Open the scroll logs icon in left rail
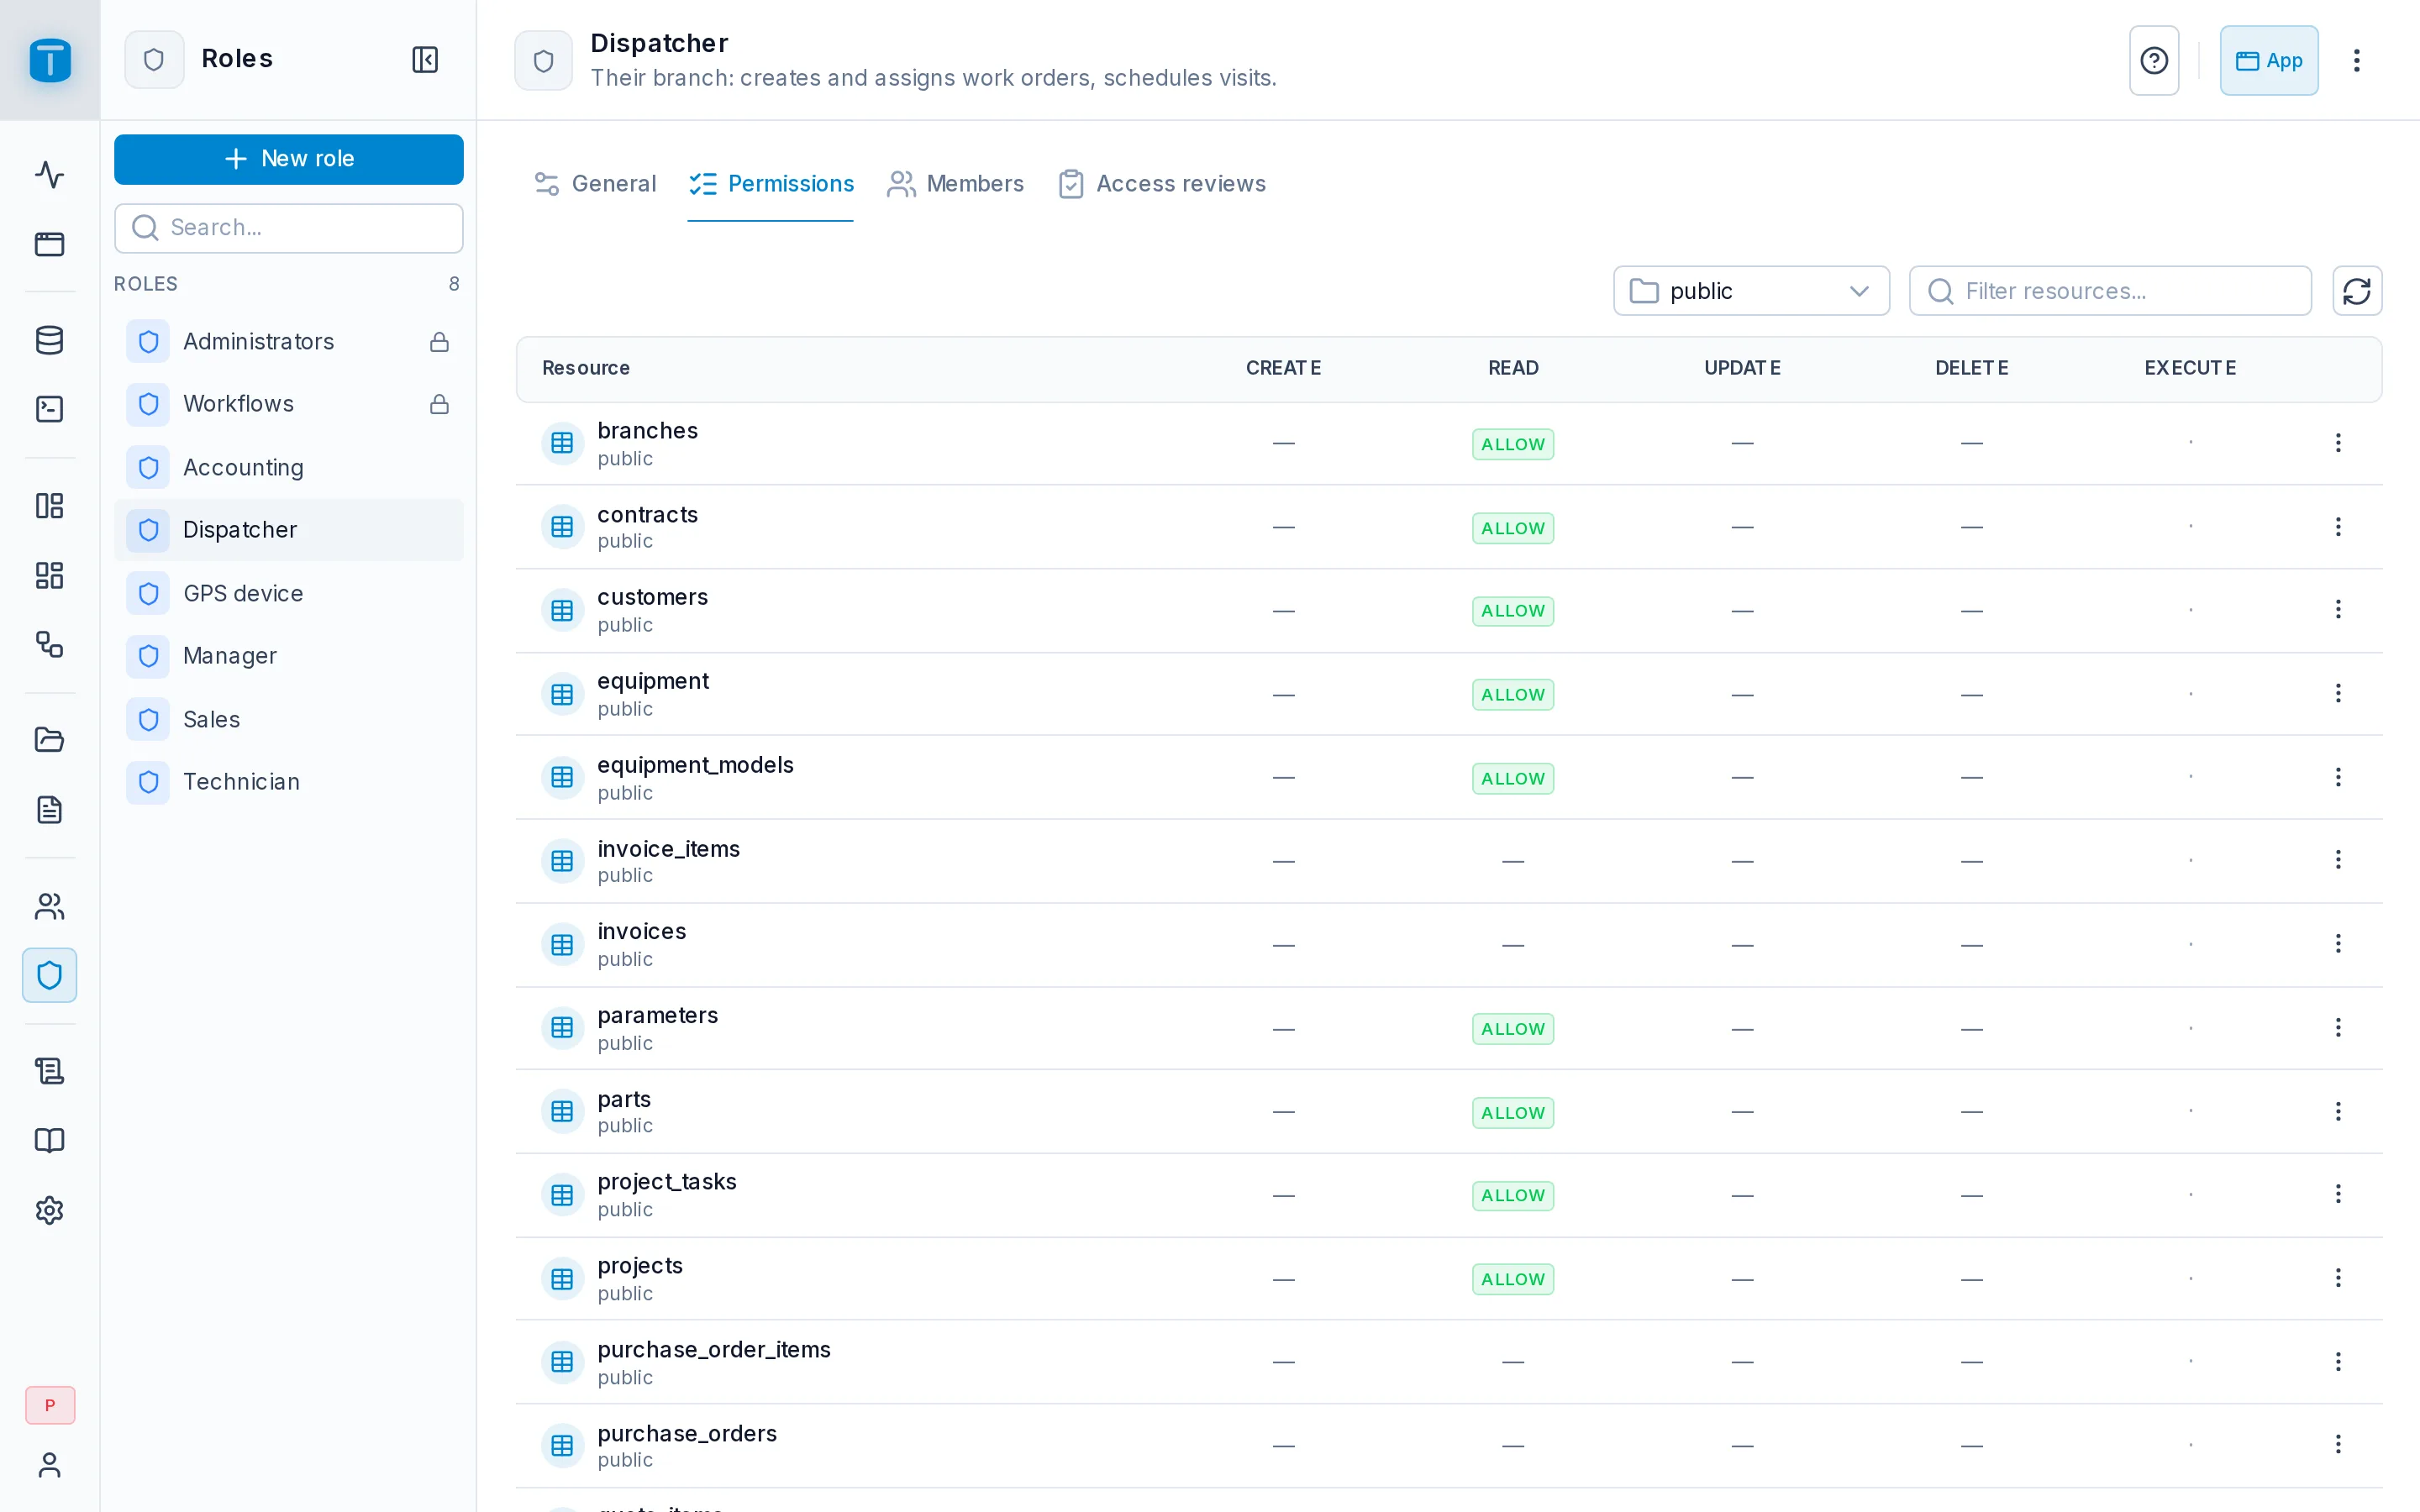The height and width of the screenshot is (1512, 2420). click(49, 1071)
